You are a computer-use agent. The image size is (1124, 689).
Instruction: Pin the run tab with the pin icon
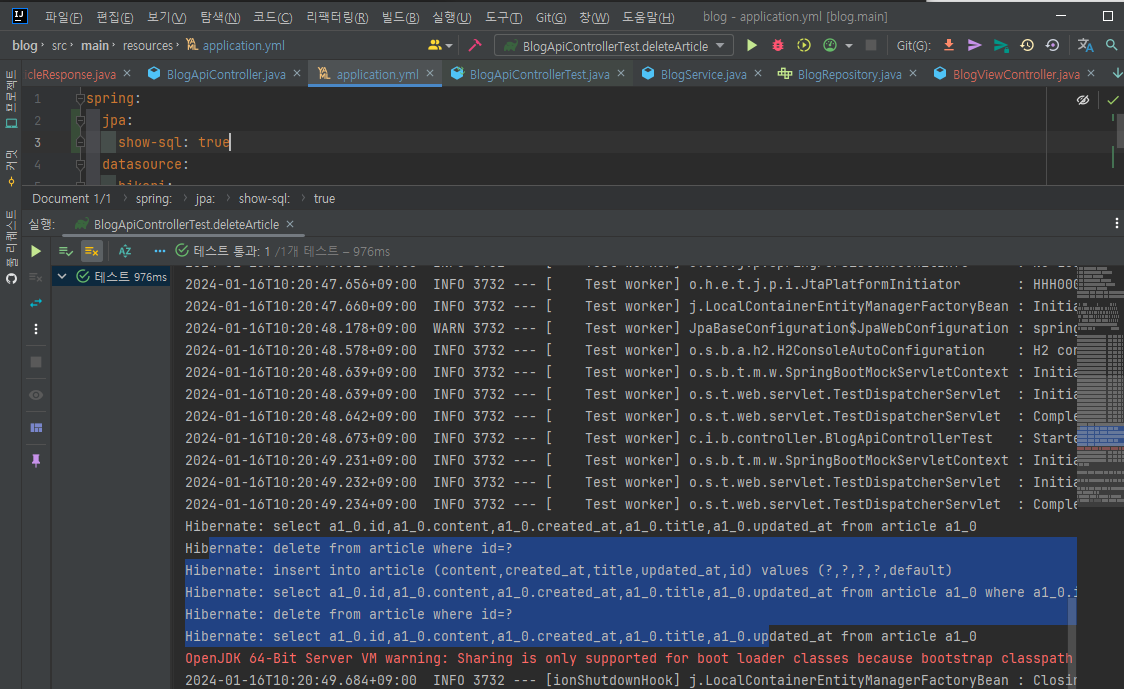point(36,461)
